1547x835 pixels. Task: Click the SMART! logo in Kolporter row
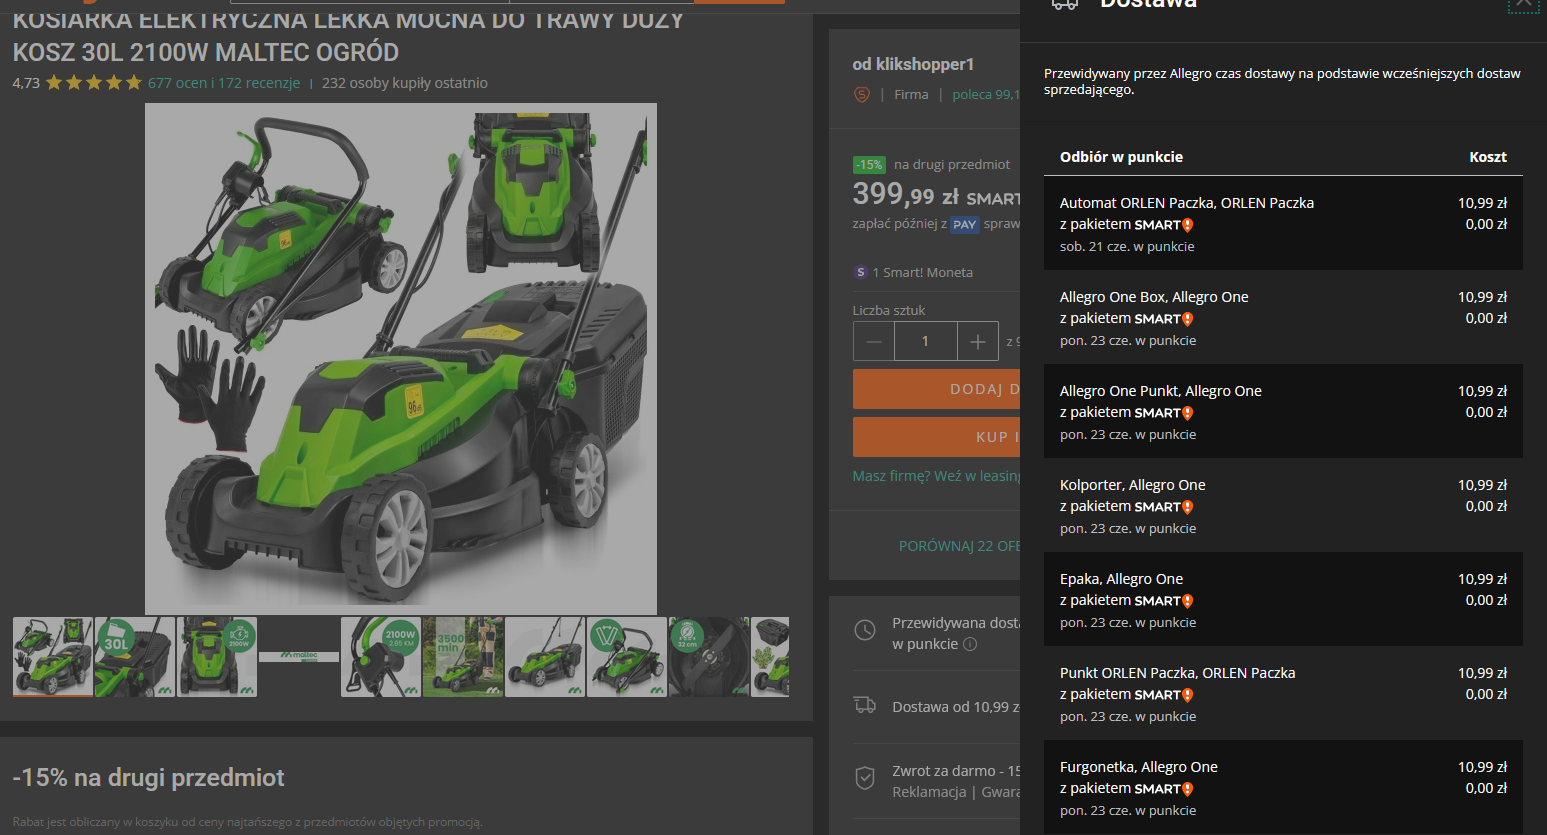tap(1164, 507)
